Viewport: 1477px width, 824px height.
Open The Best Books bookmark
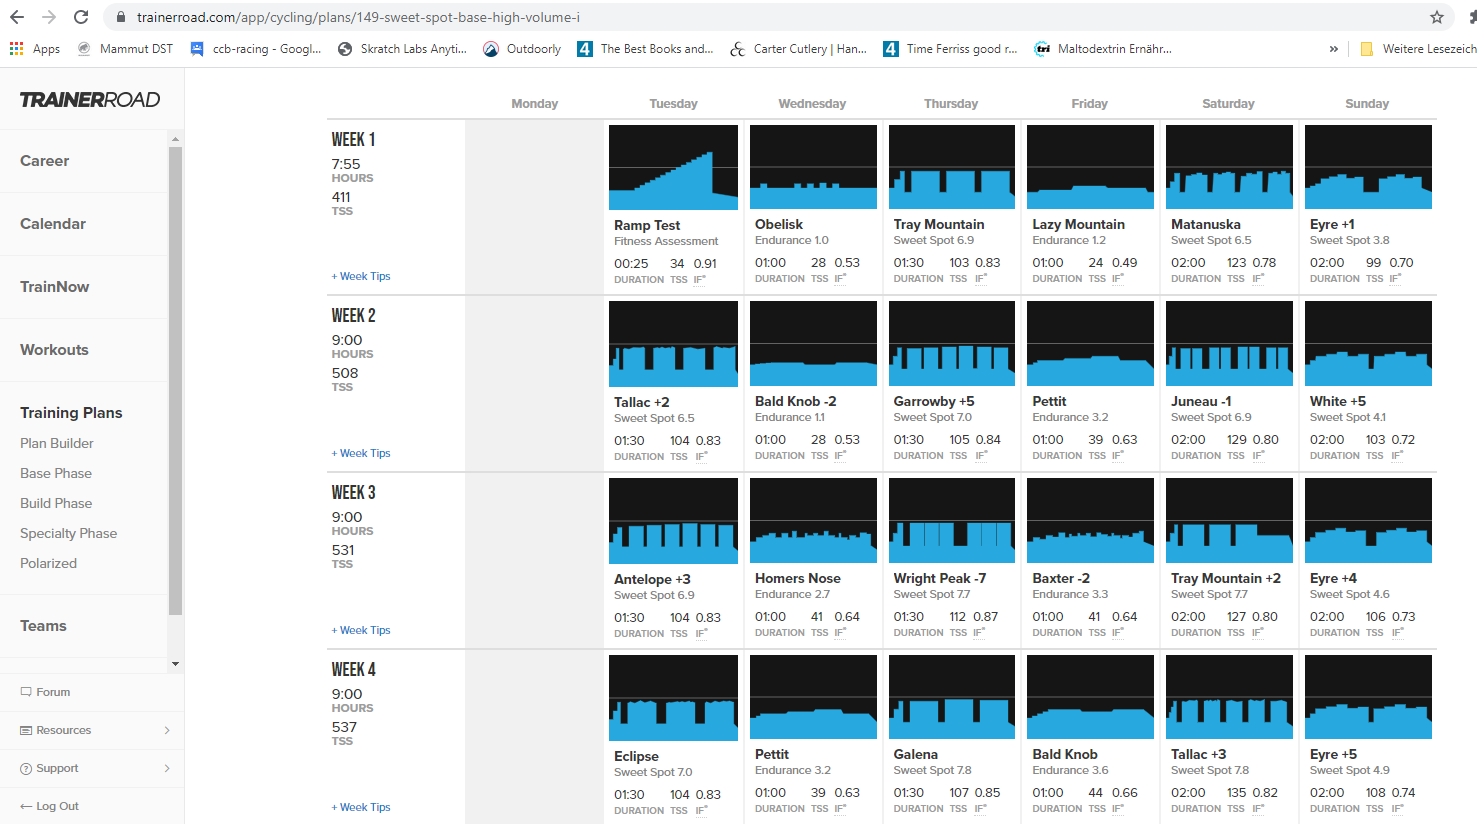(x=645, y=49)
